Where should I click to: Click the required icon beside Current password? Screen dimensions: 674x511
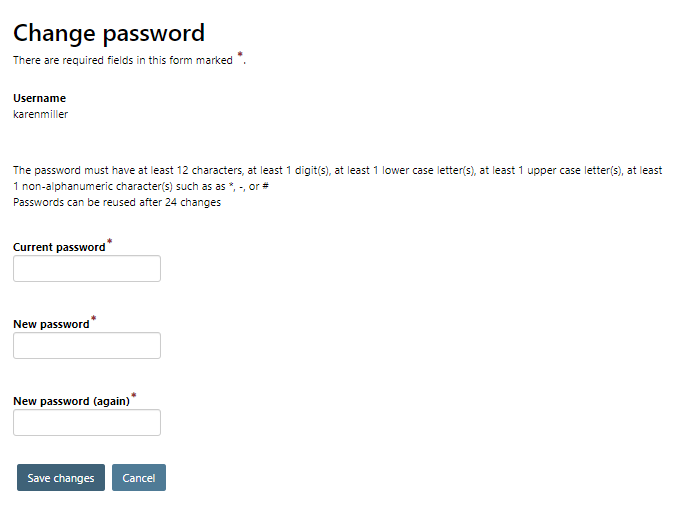pyautogui.click(x=109, y=243)
